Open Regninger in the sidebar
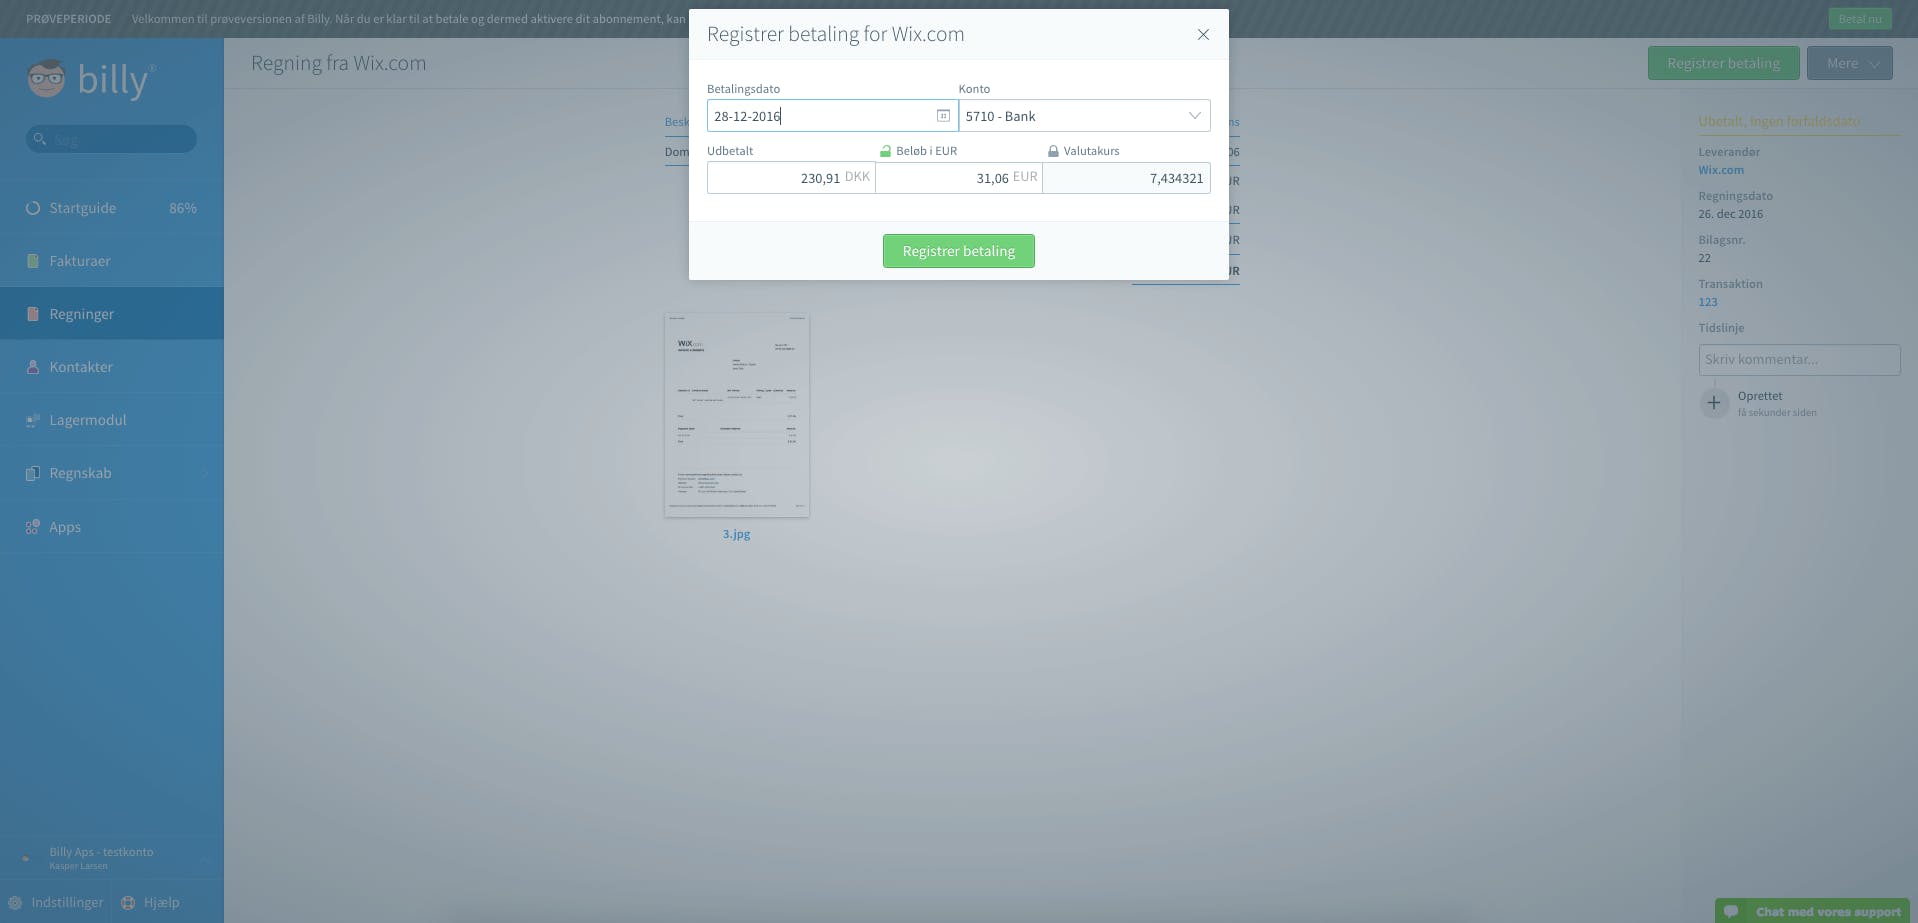This screenshot has width=1918, height=923. tap(111, 314)
